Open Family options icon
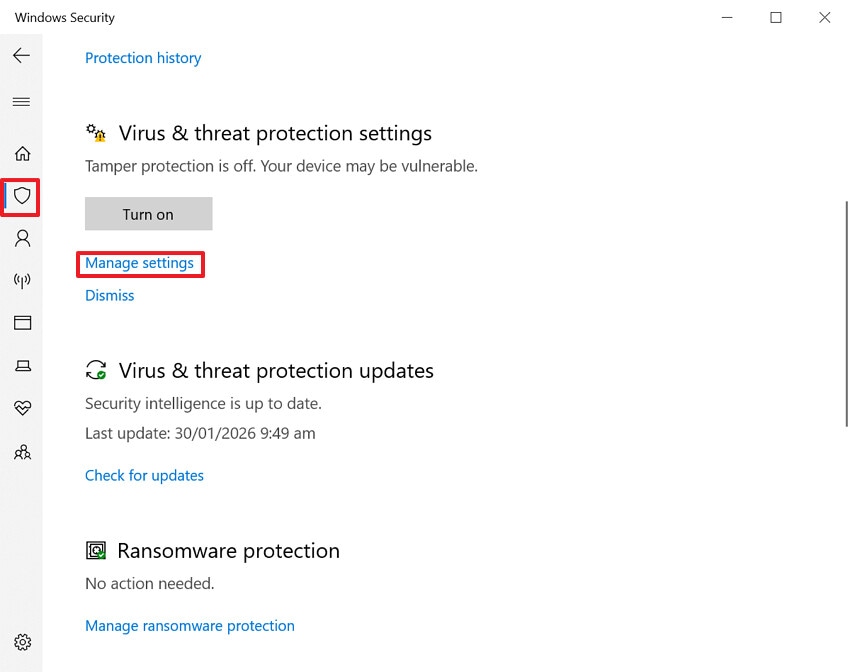 22,452
